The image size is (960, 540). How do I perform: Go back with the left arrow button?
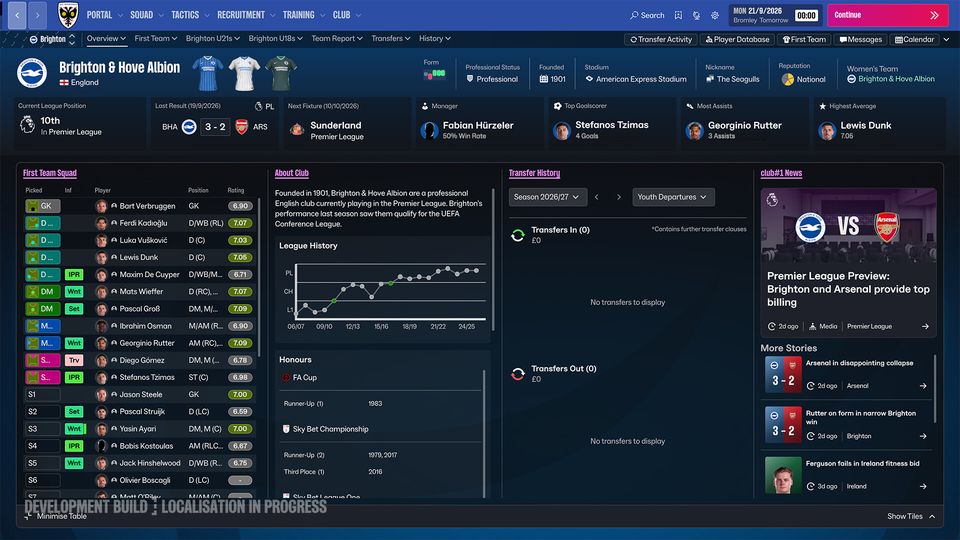point(17,15)
